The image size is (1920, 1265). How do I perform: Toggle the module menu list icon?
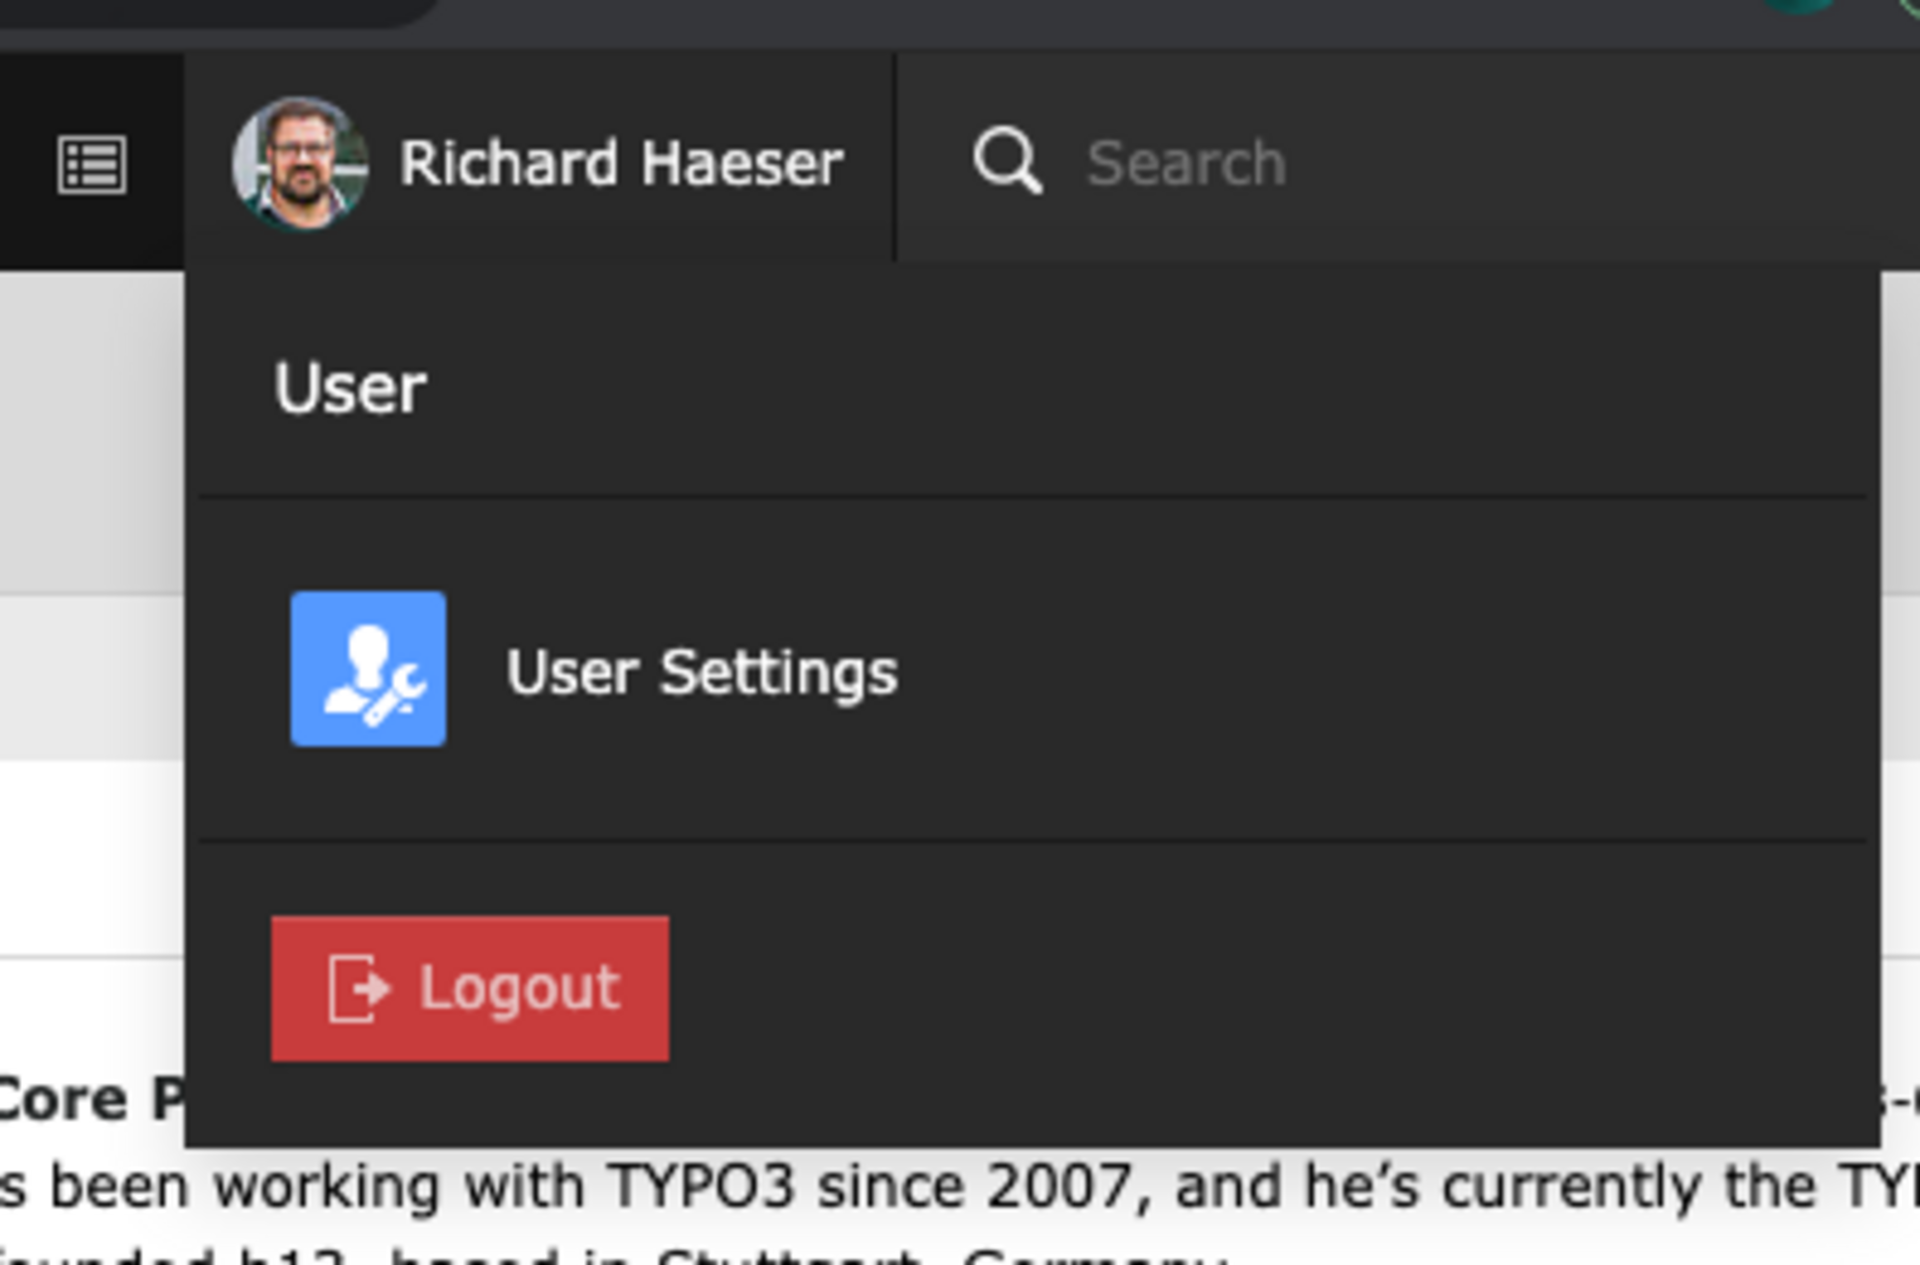click(92, 165)
